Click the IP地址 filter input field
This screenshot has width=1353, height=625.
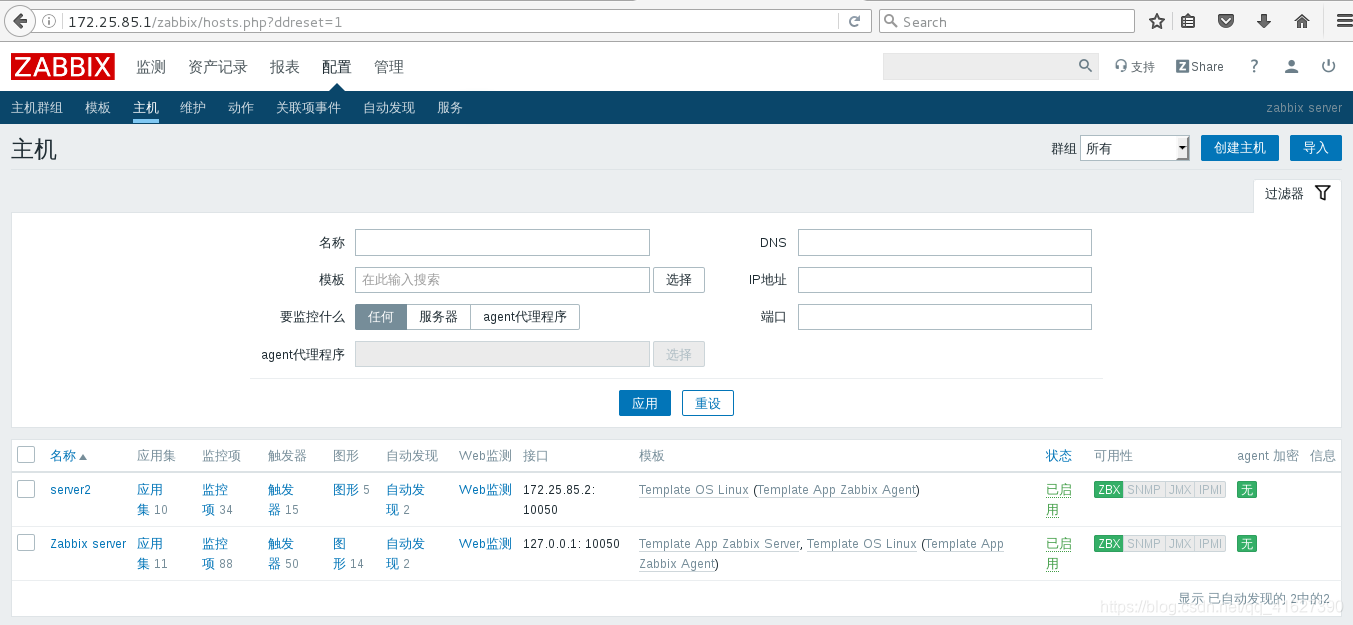tap(945, 280)
